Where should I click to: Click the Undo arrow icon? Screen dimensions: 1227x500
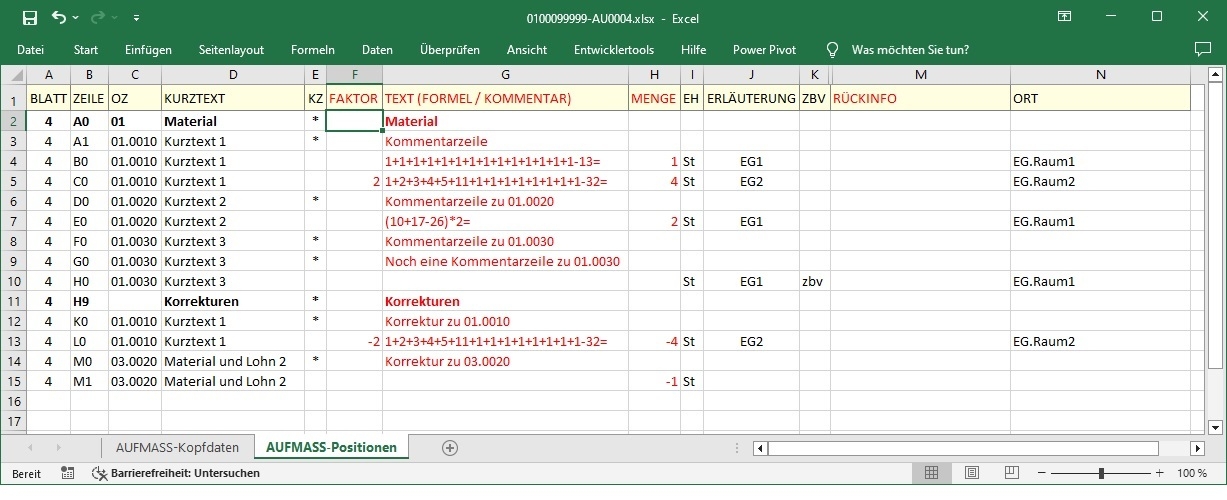click(58, 17)
